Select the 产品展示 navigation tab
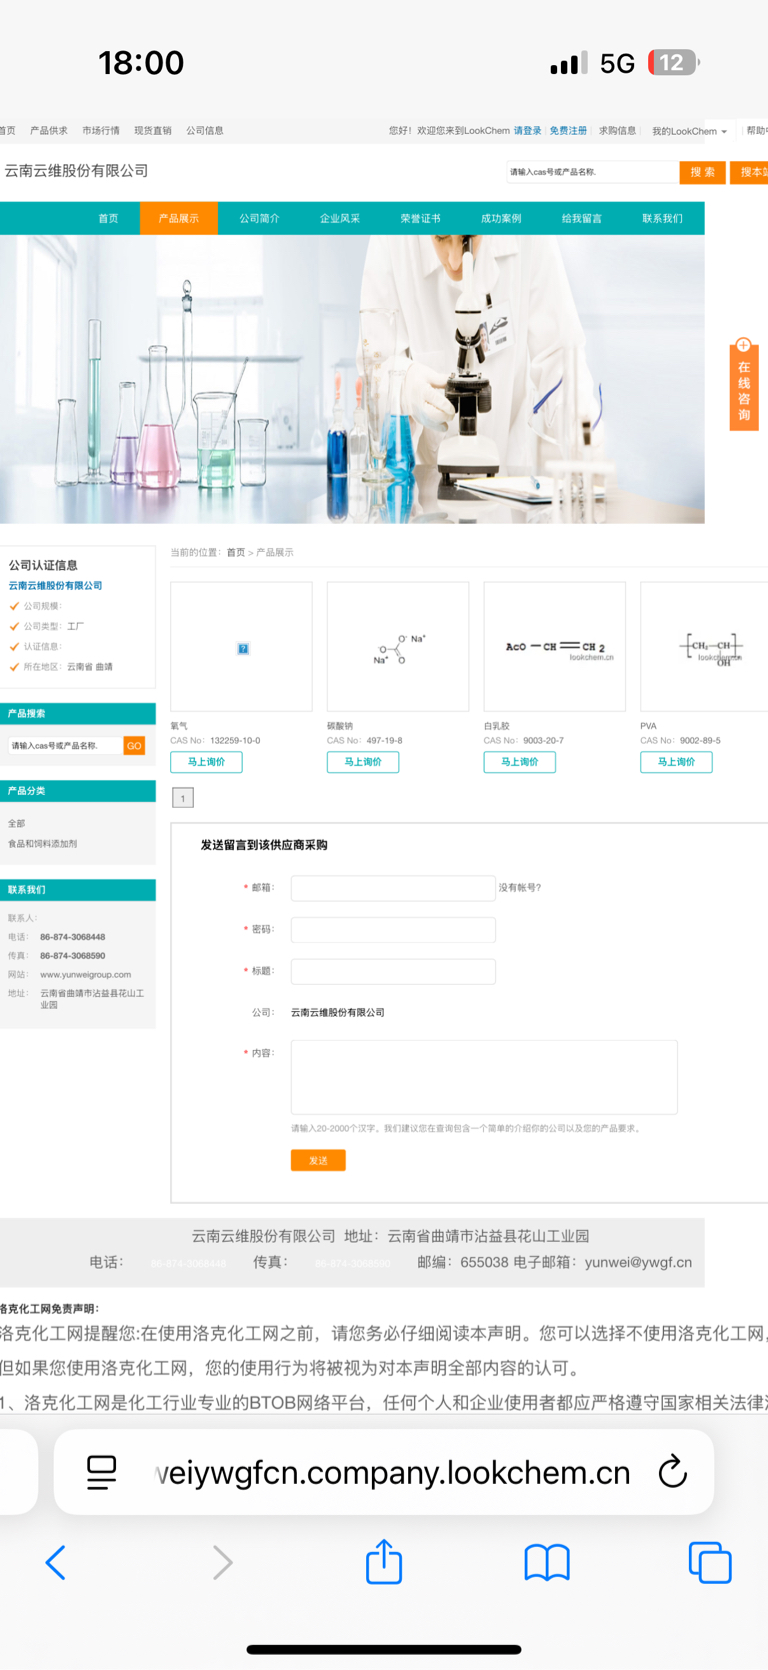 pos(178,218)
